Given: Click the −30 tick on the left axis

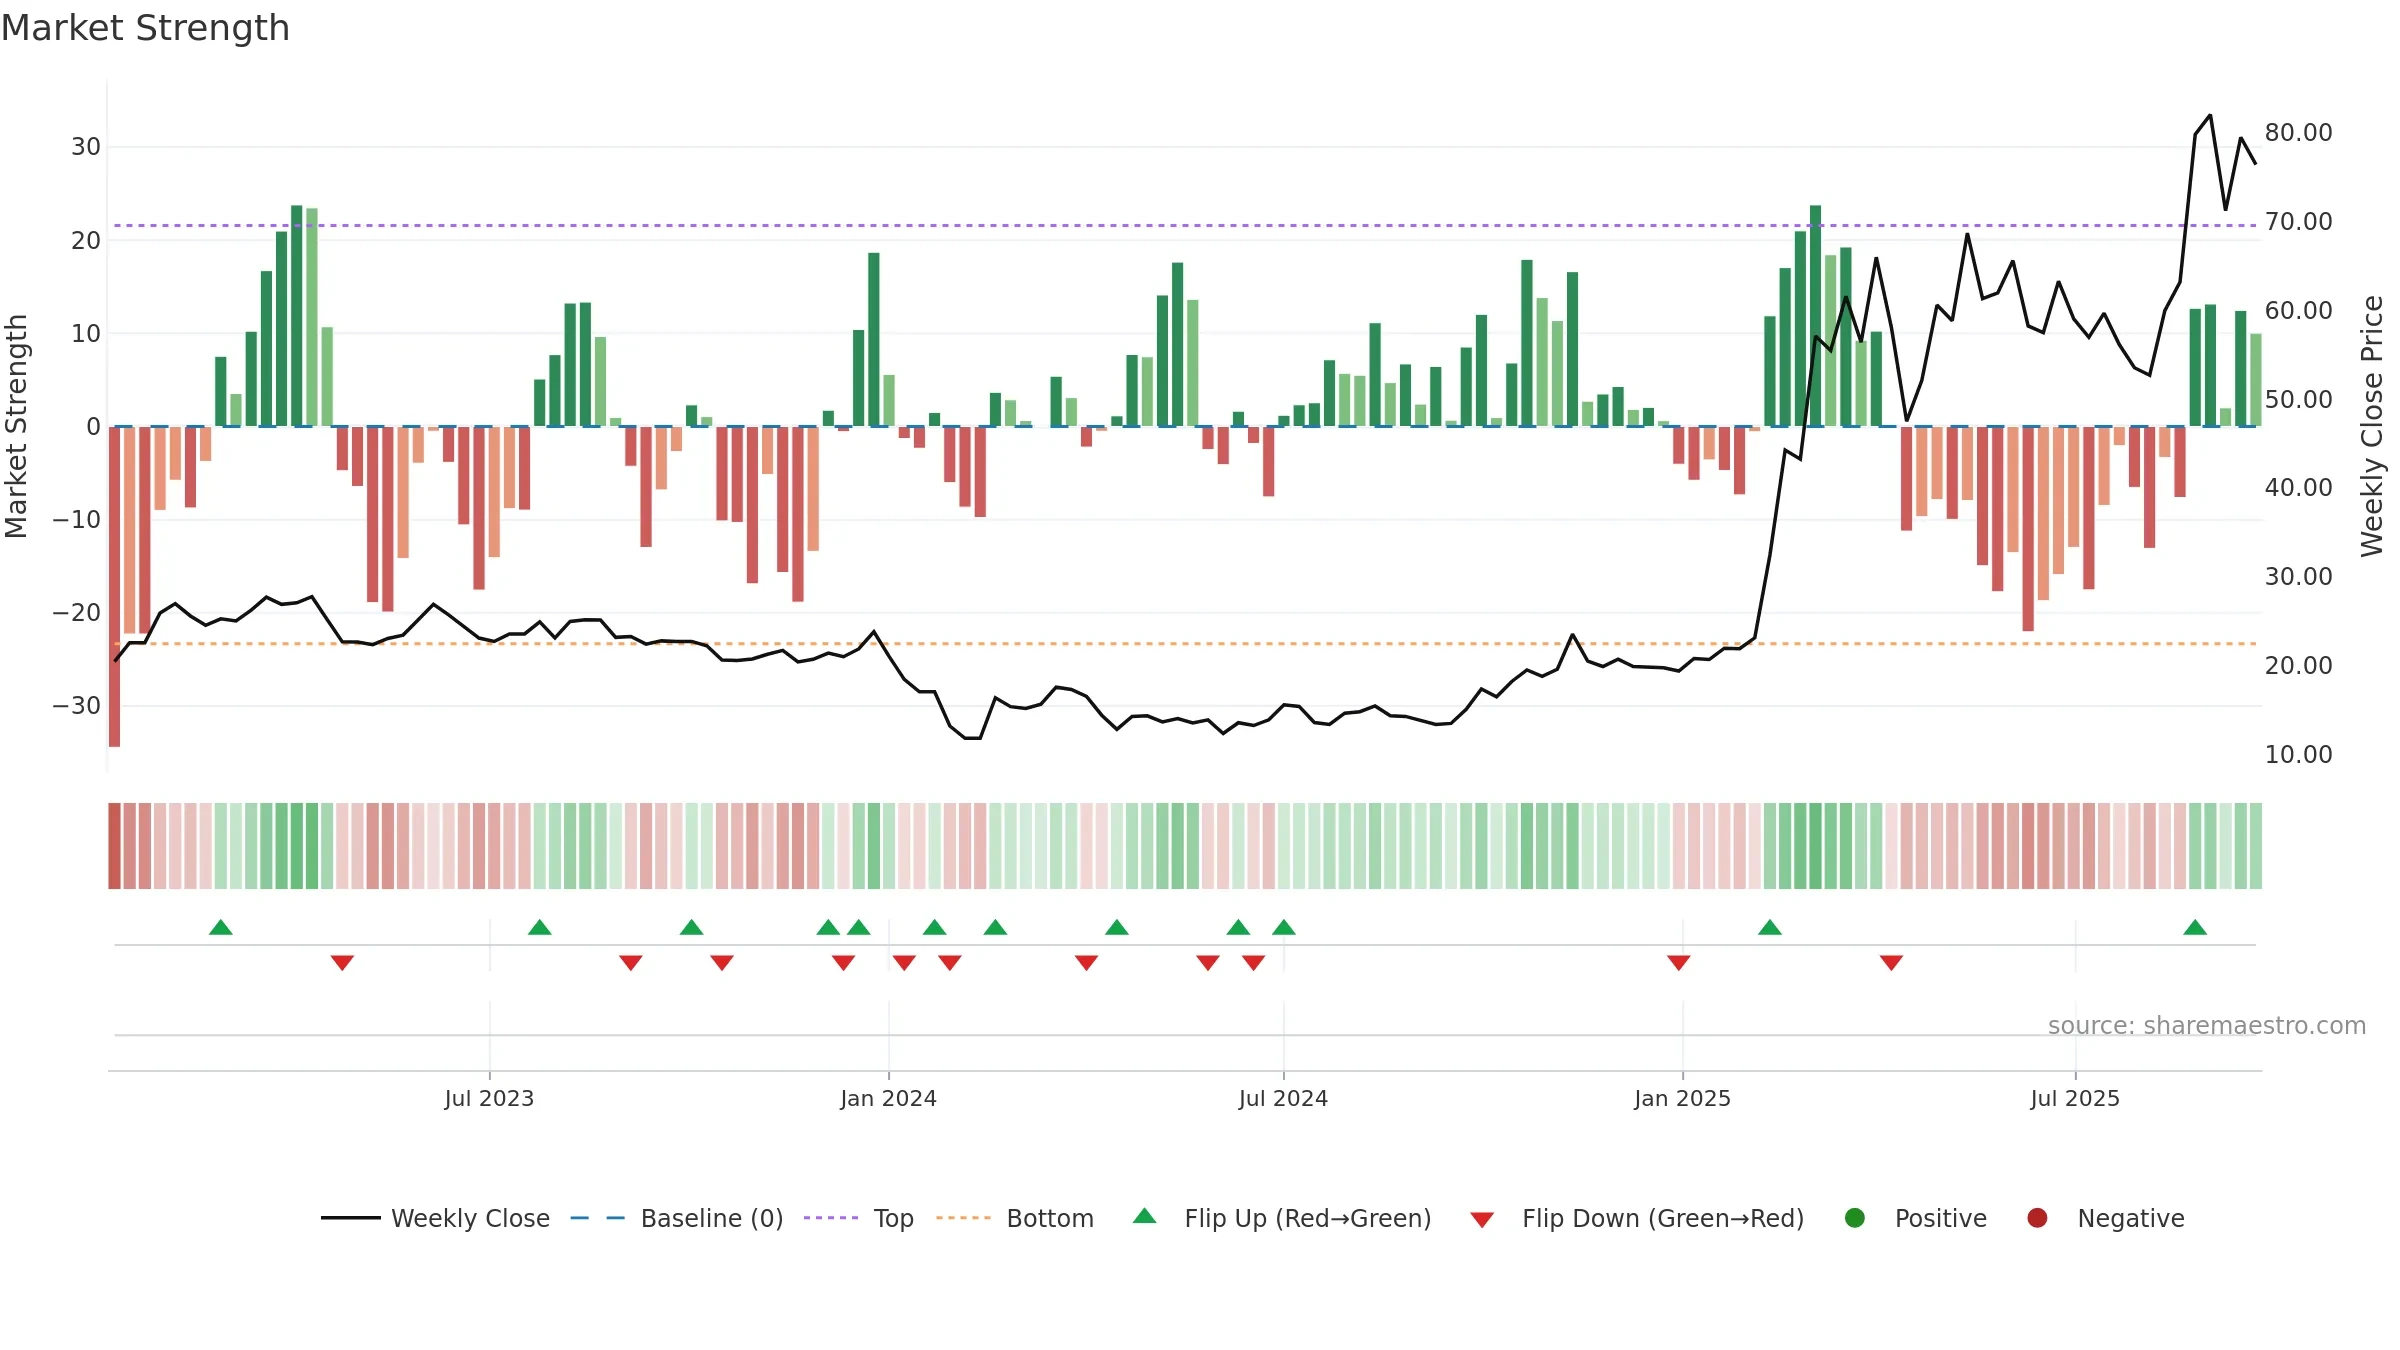Looking at the screenshot, I should tap(77, 705).
